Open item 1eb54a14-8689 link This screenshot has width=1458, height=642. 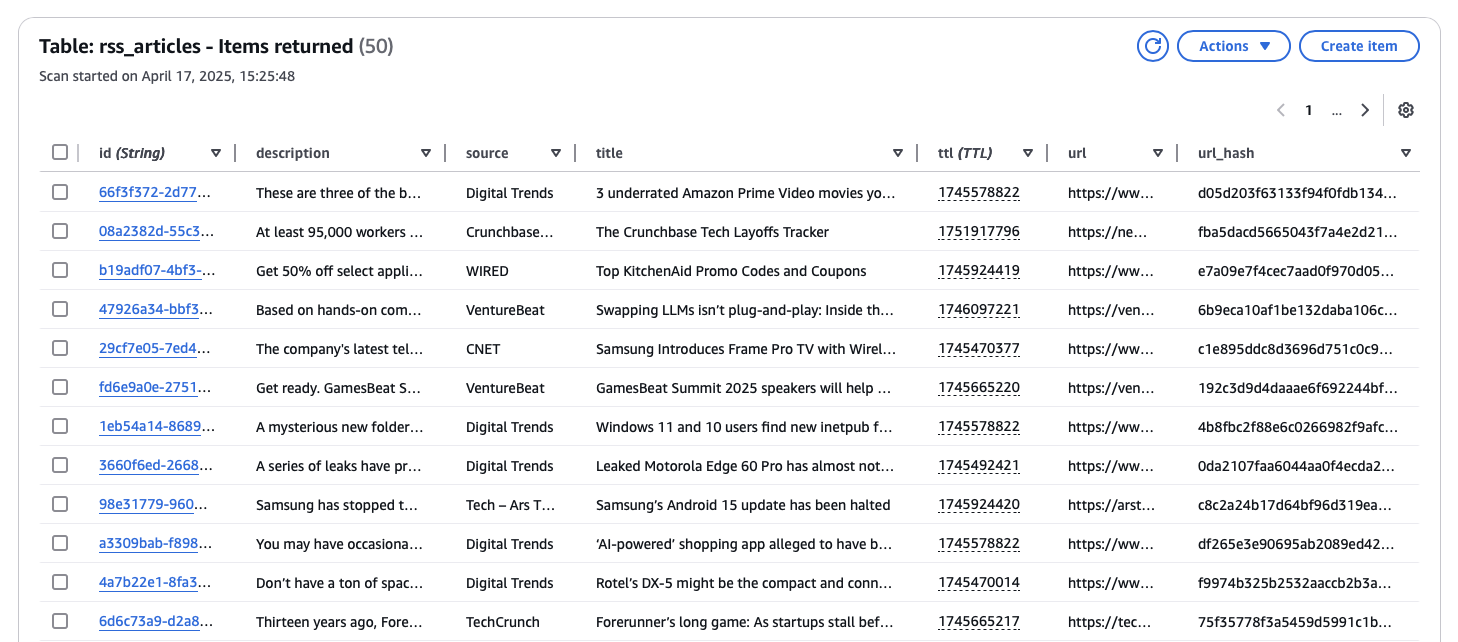pos(156,427)
